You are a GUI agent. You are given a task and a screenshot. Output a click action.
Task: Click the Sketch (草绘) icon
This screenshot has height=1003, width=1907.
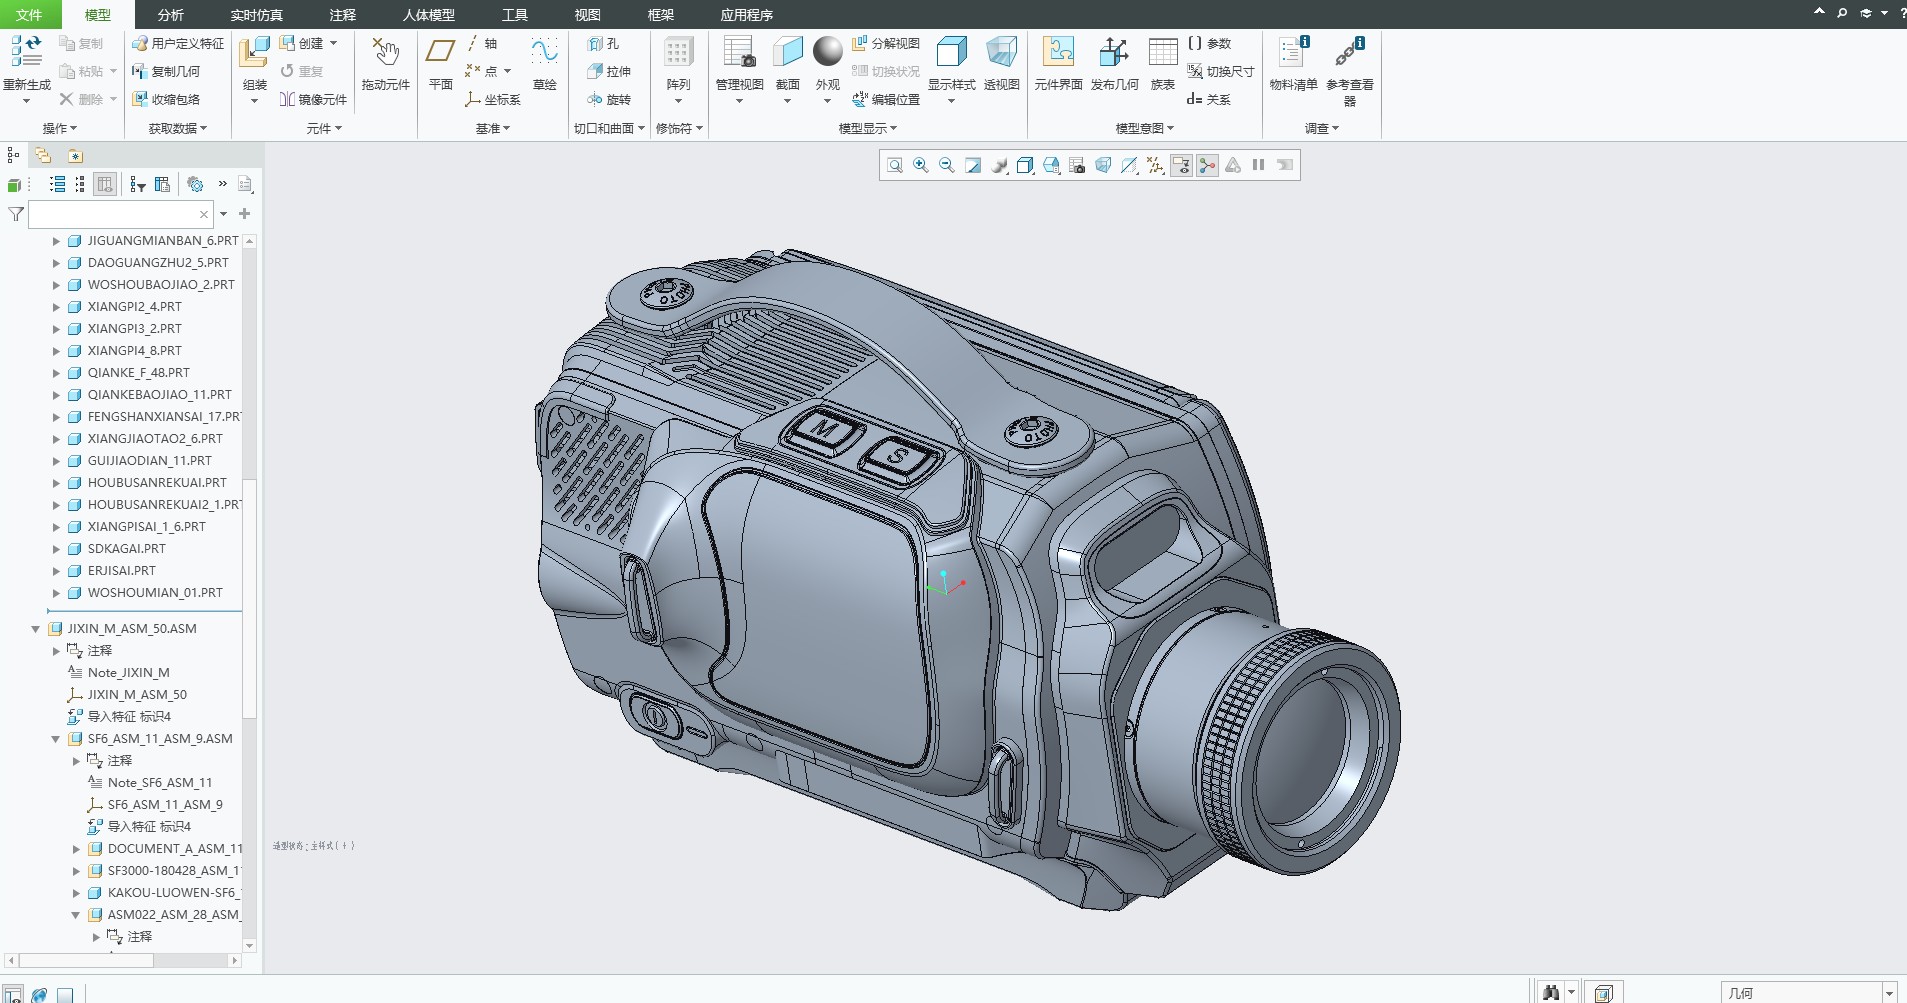[544, 53]
